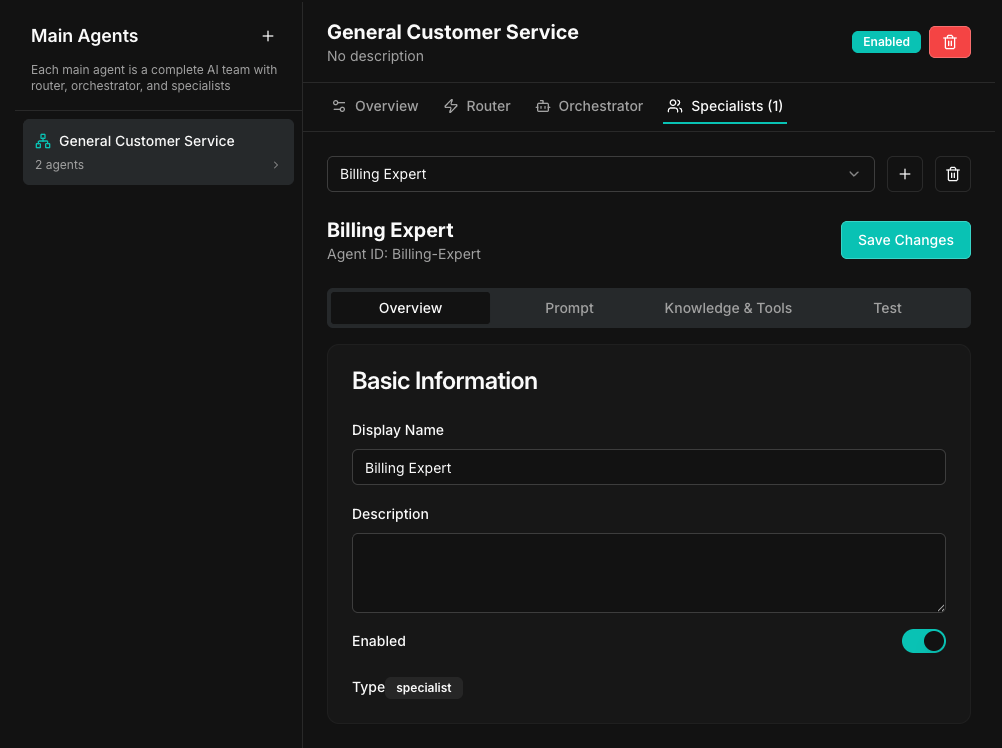This screenshot has width=1002, height=748.
Task: Click into the Description text area
Action: tap(649, 573)
